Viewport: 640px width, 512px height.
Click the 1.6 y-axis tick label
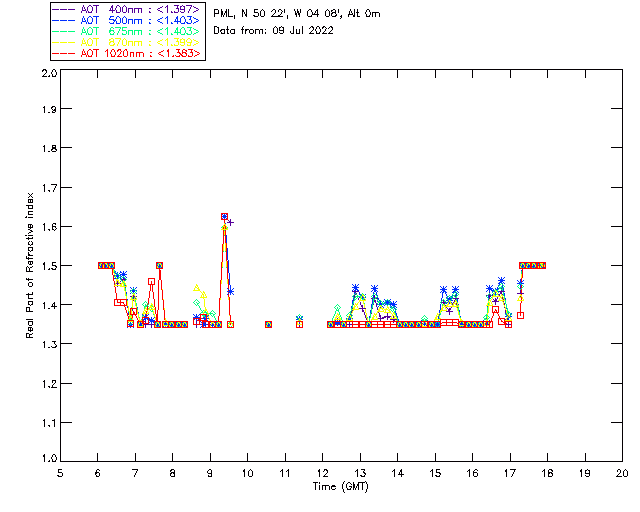pyautogui.click(x=49, y=227)
